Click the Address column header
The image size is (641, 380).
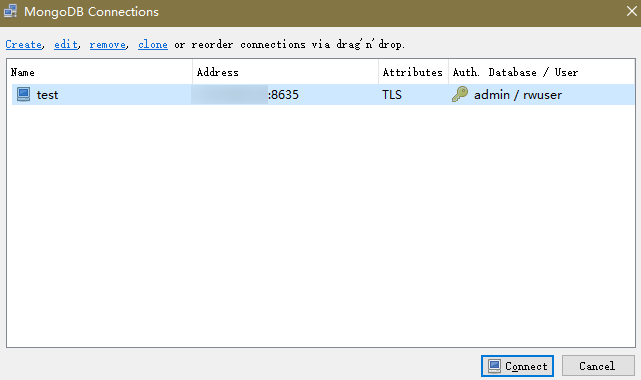(x=285, y=72)
